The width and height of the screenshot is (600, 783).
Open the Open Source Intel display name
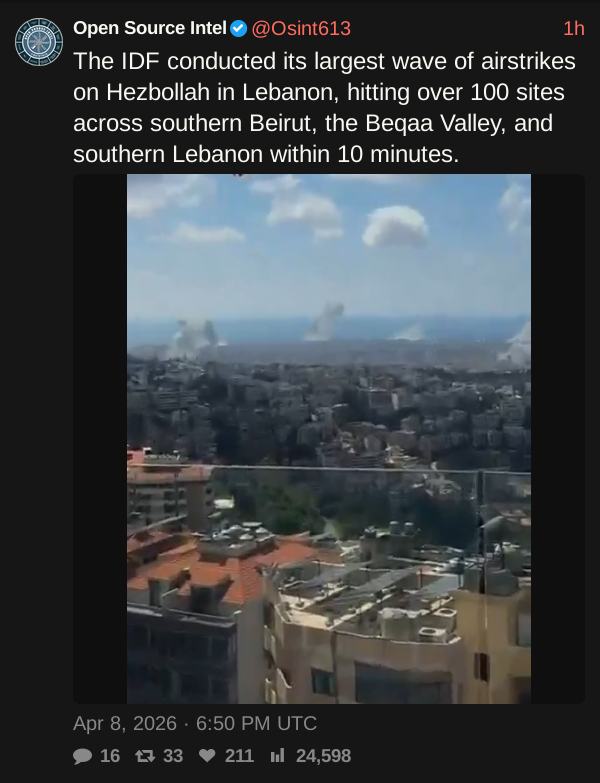150,28
